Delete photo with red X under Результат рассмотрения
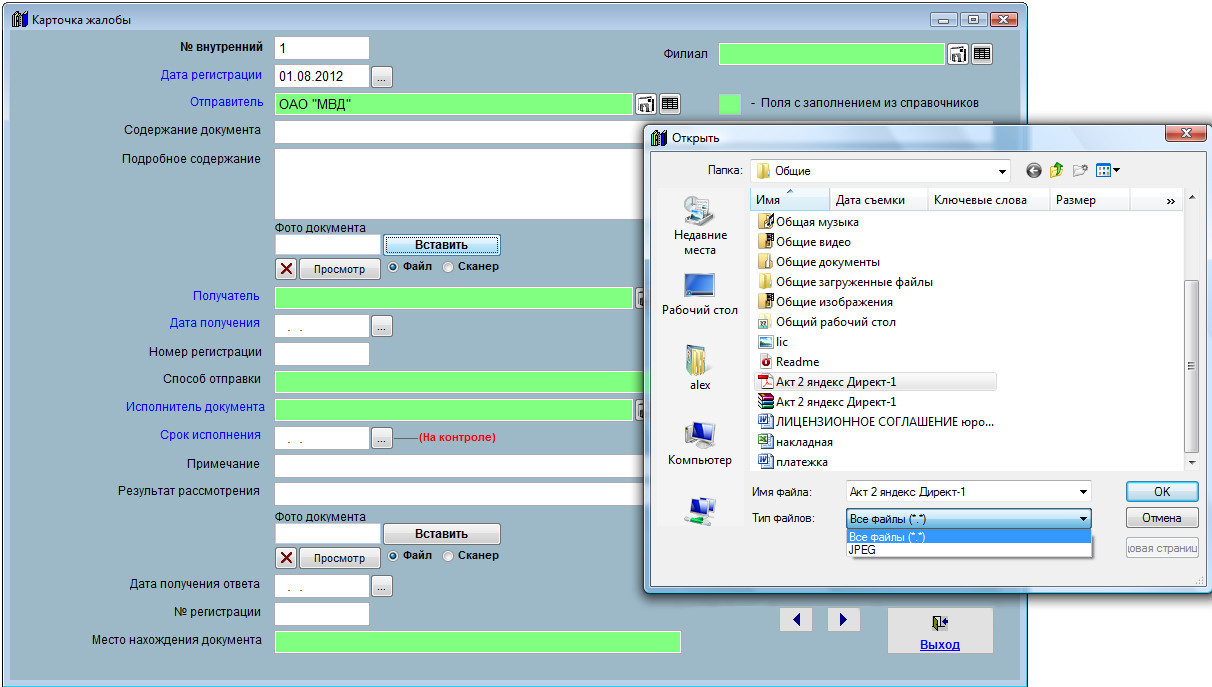The height and width of the screenshot is (687, 1212). tap(286, 557)
